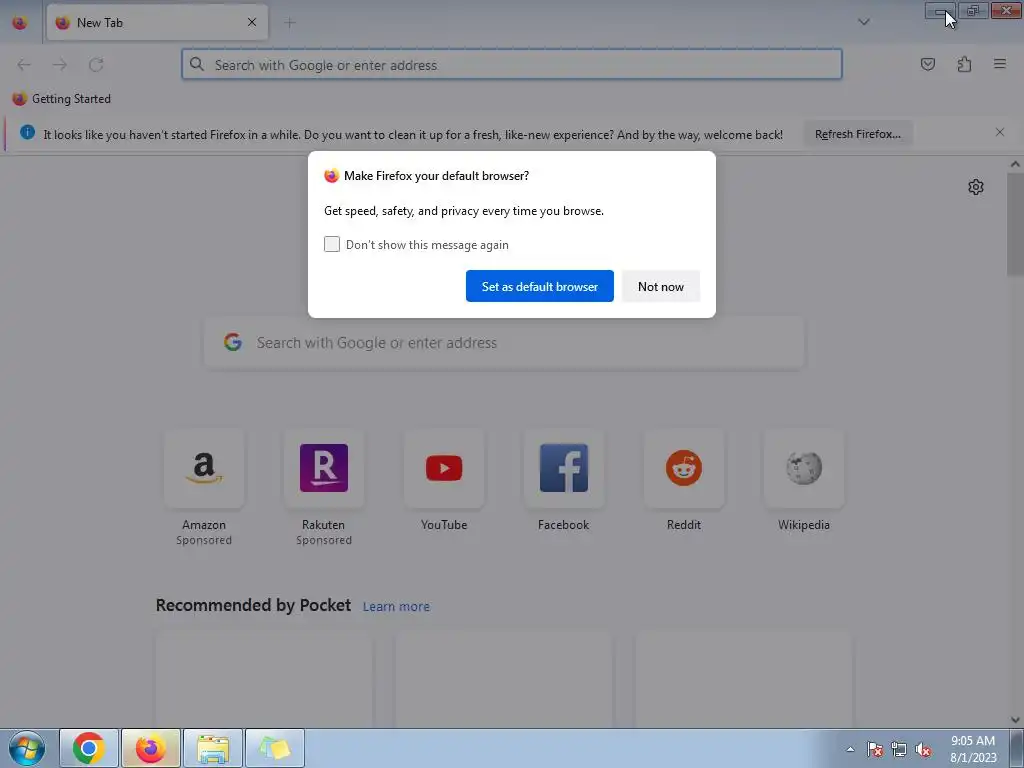Screen dimensions: 1024x768
Task: Expand the list all tabs chevron
Action: [863, 22]
